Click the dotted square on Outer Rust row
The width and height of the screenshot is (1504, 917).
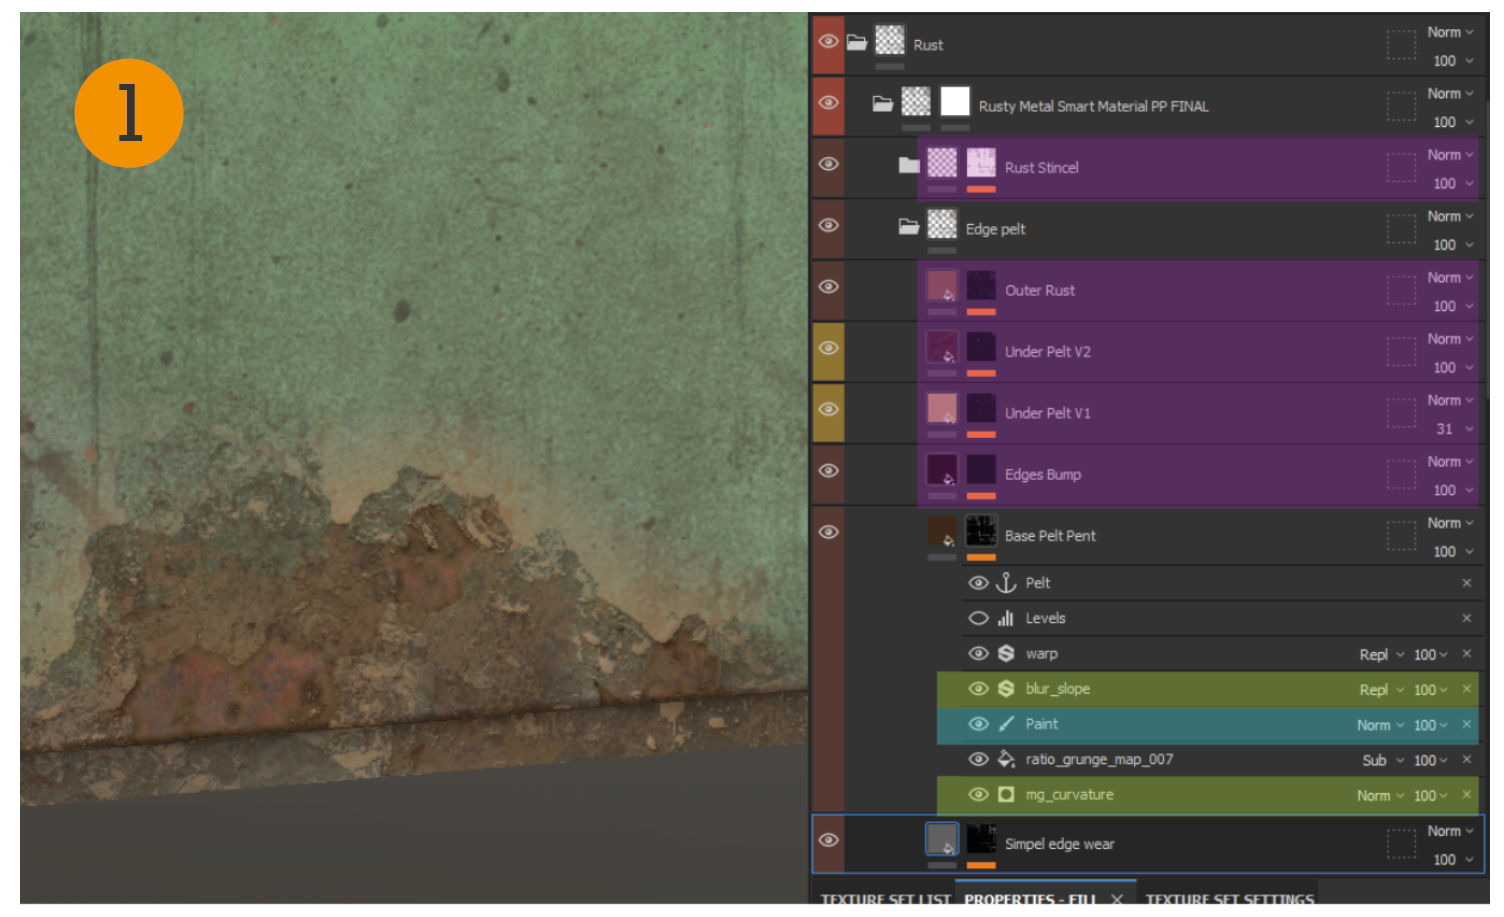point(1401,290)
